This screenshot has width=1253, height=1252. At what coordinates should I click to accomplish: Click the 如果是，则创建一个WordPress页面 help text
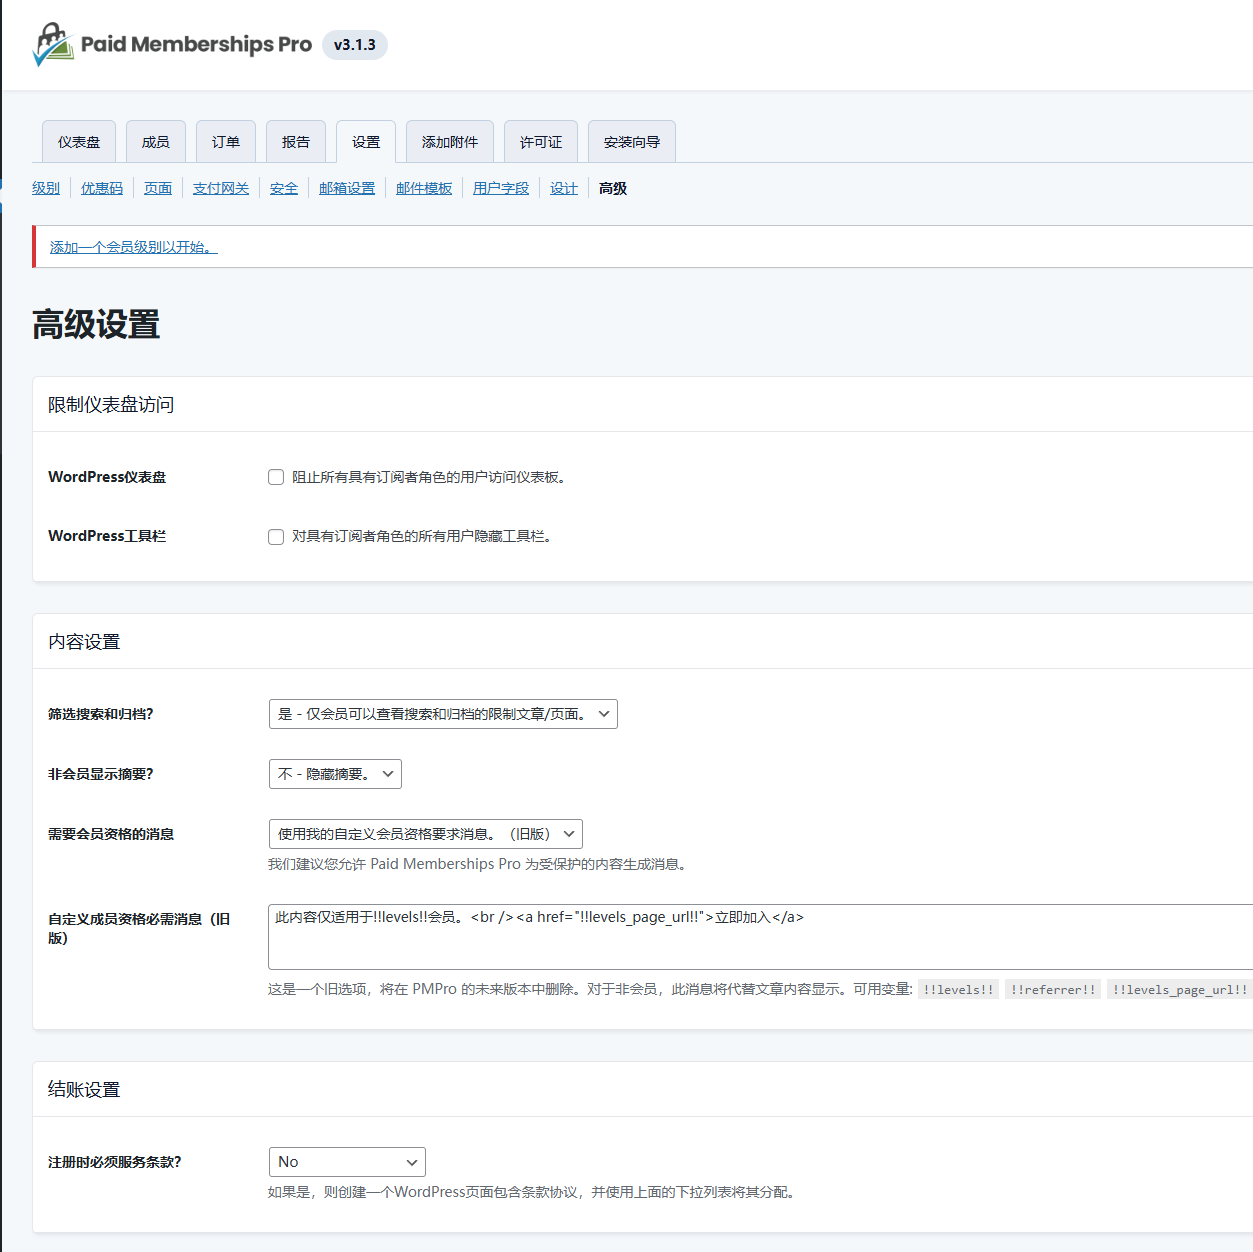tap(534, 1192)
